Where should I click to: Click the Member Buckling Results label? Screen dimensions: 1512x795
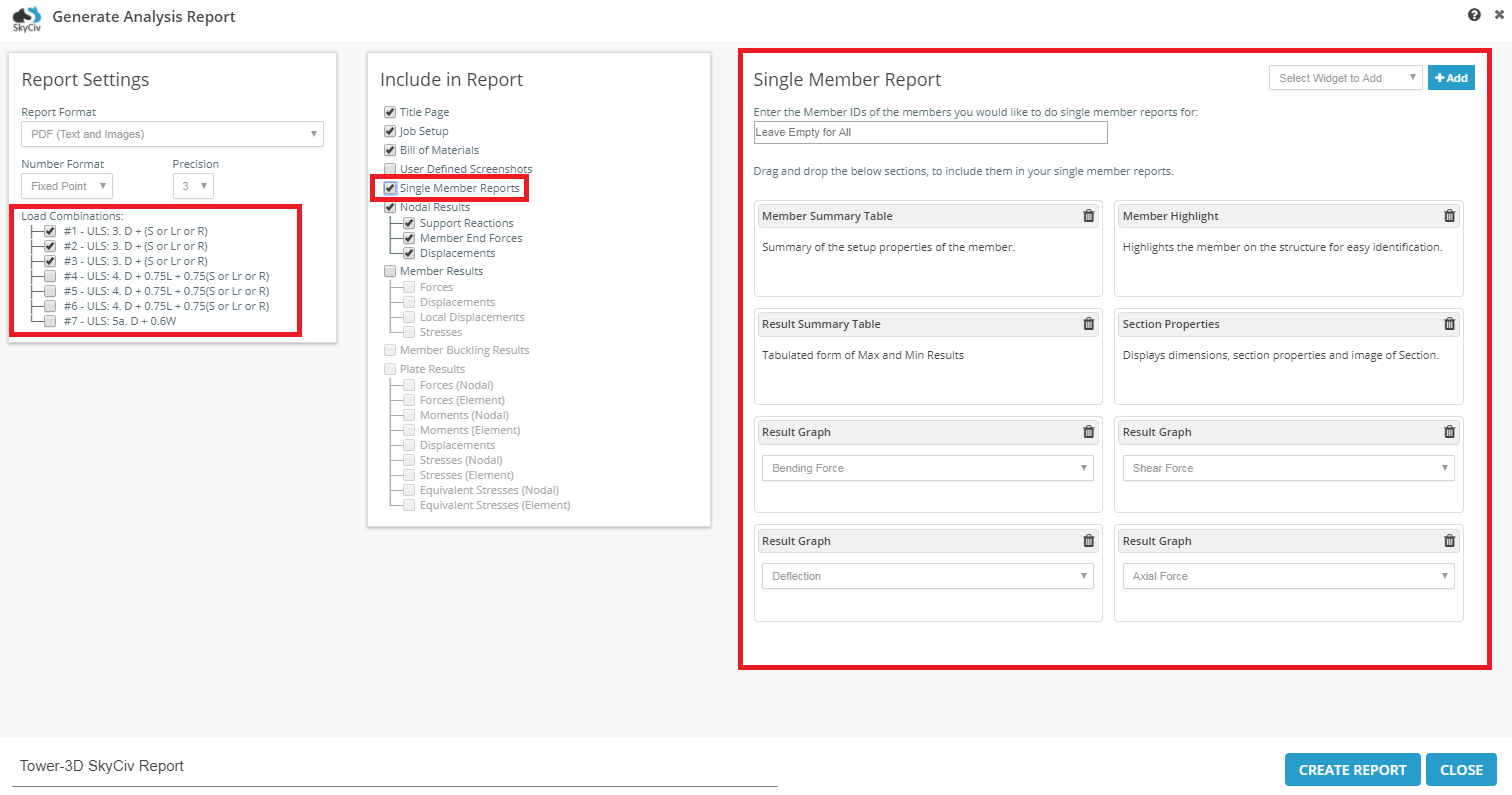464,350
